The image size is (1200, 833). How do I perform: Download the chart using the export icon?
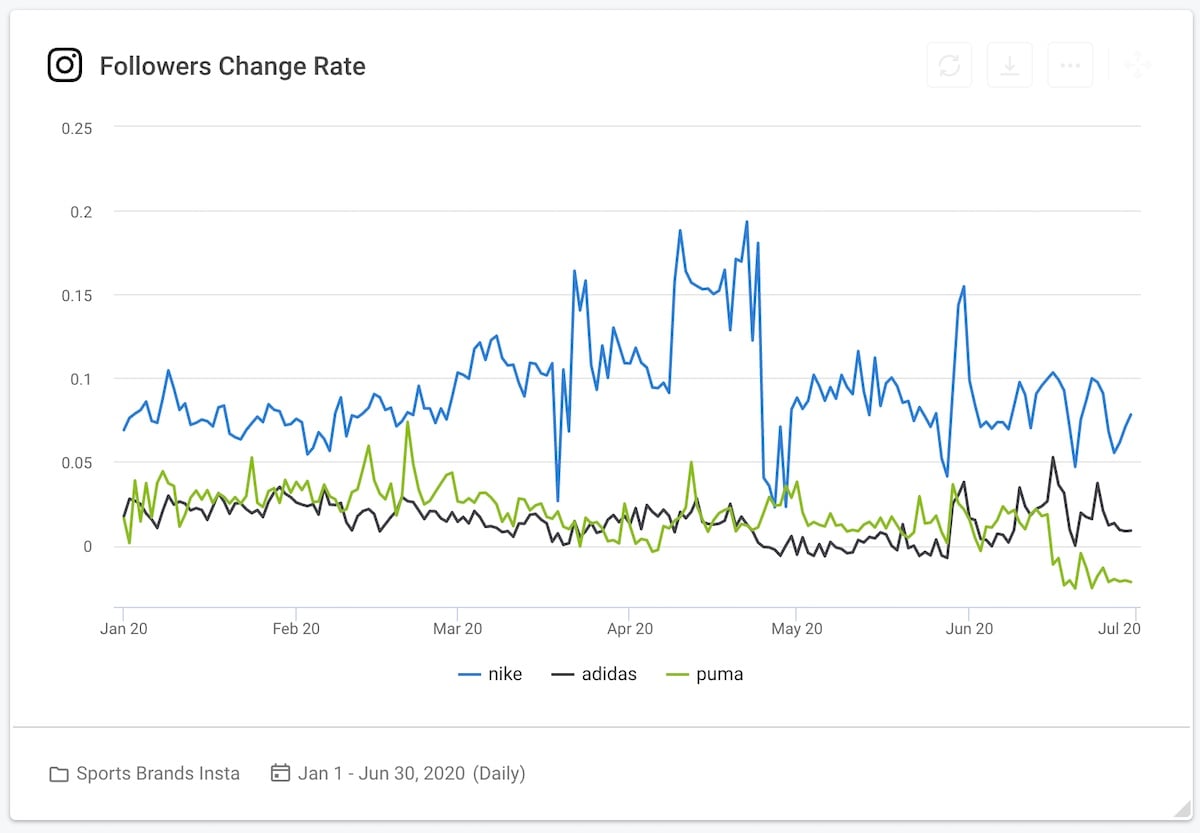1009,64
